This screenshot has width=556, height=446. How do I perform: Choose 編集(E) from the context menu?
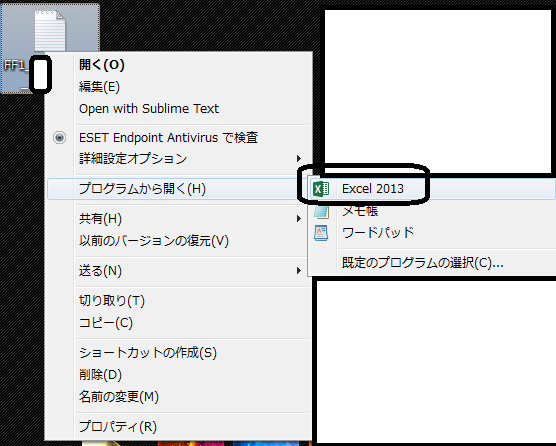pos(179,87)
